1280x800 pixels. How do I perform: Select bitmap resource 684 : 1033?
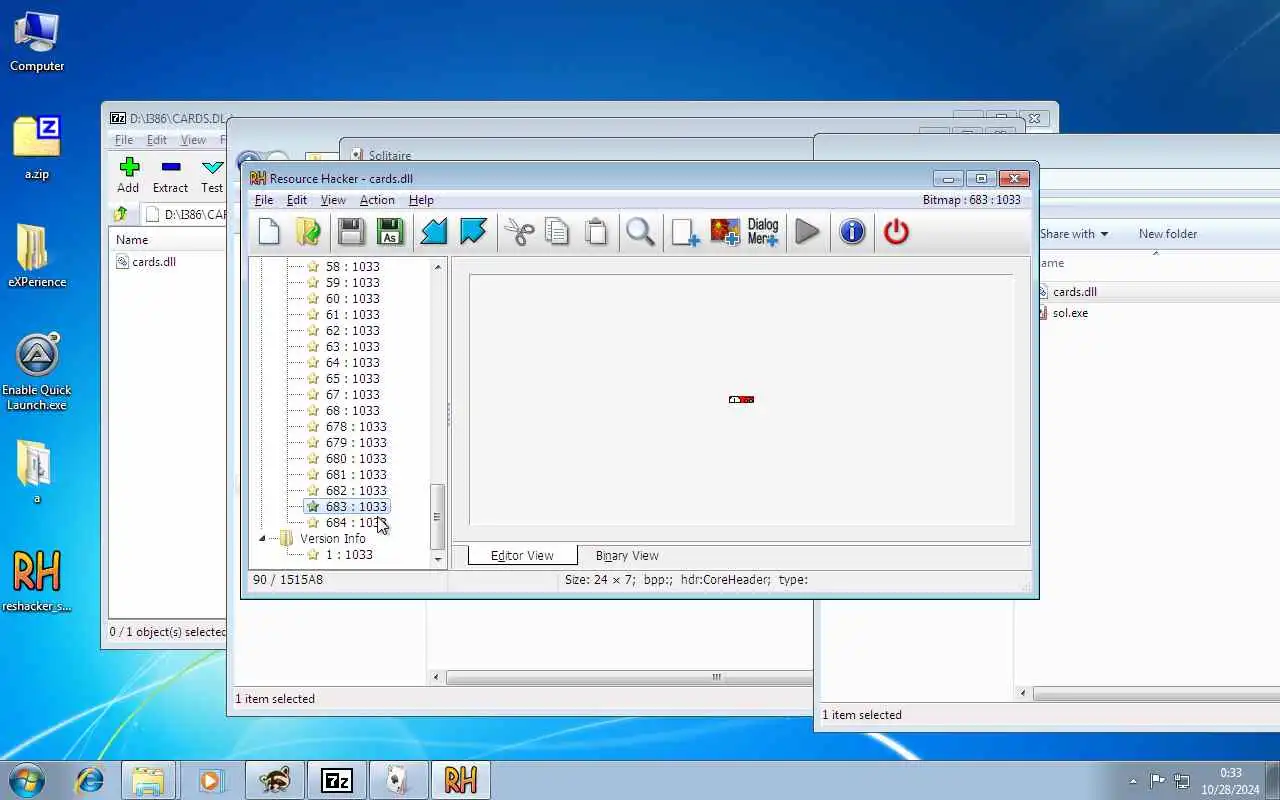coord(356,523)
